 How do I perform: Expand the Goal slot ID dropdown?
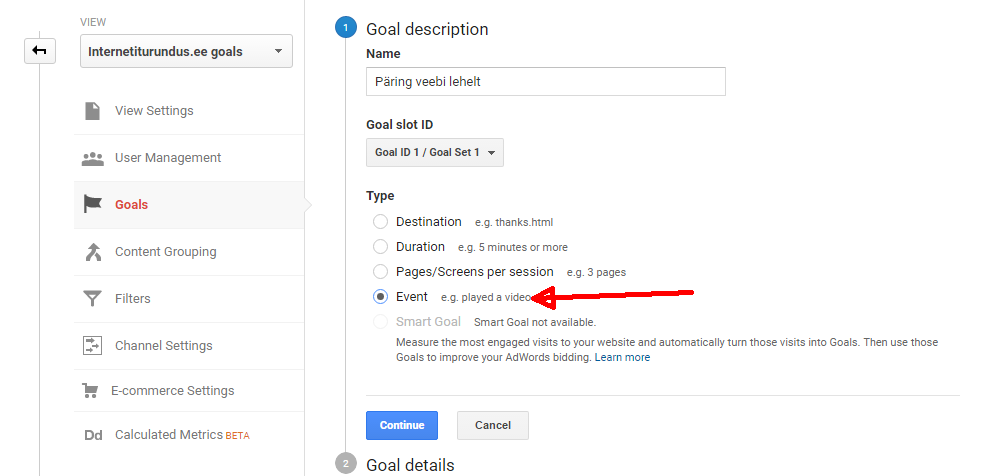(435, 153)
